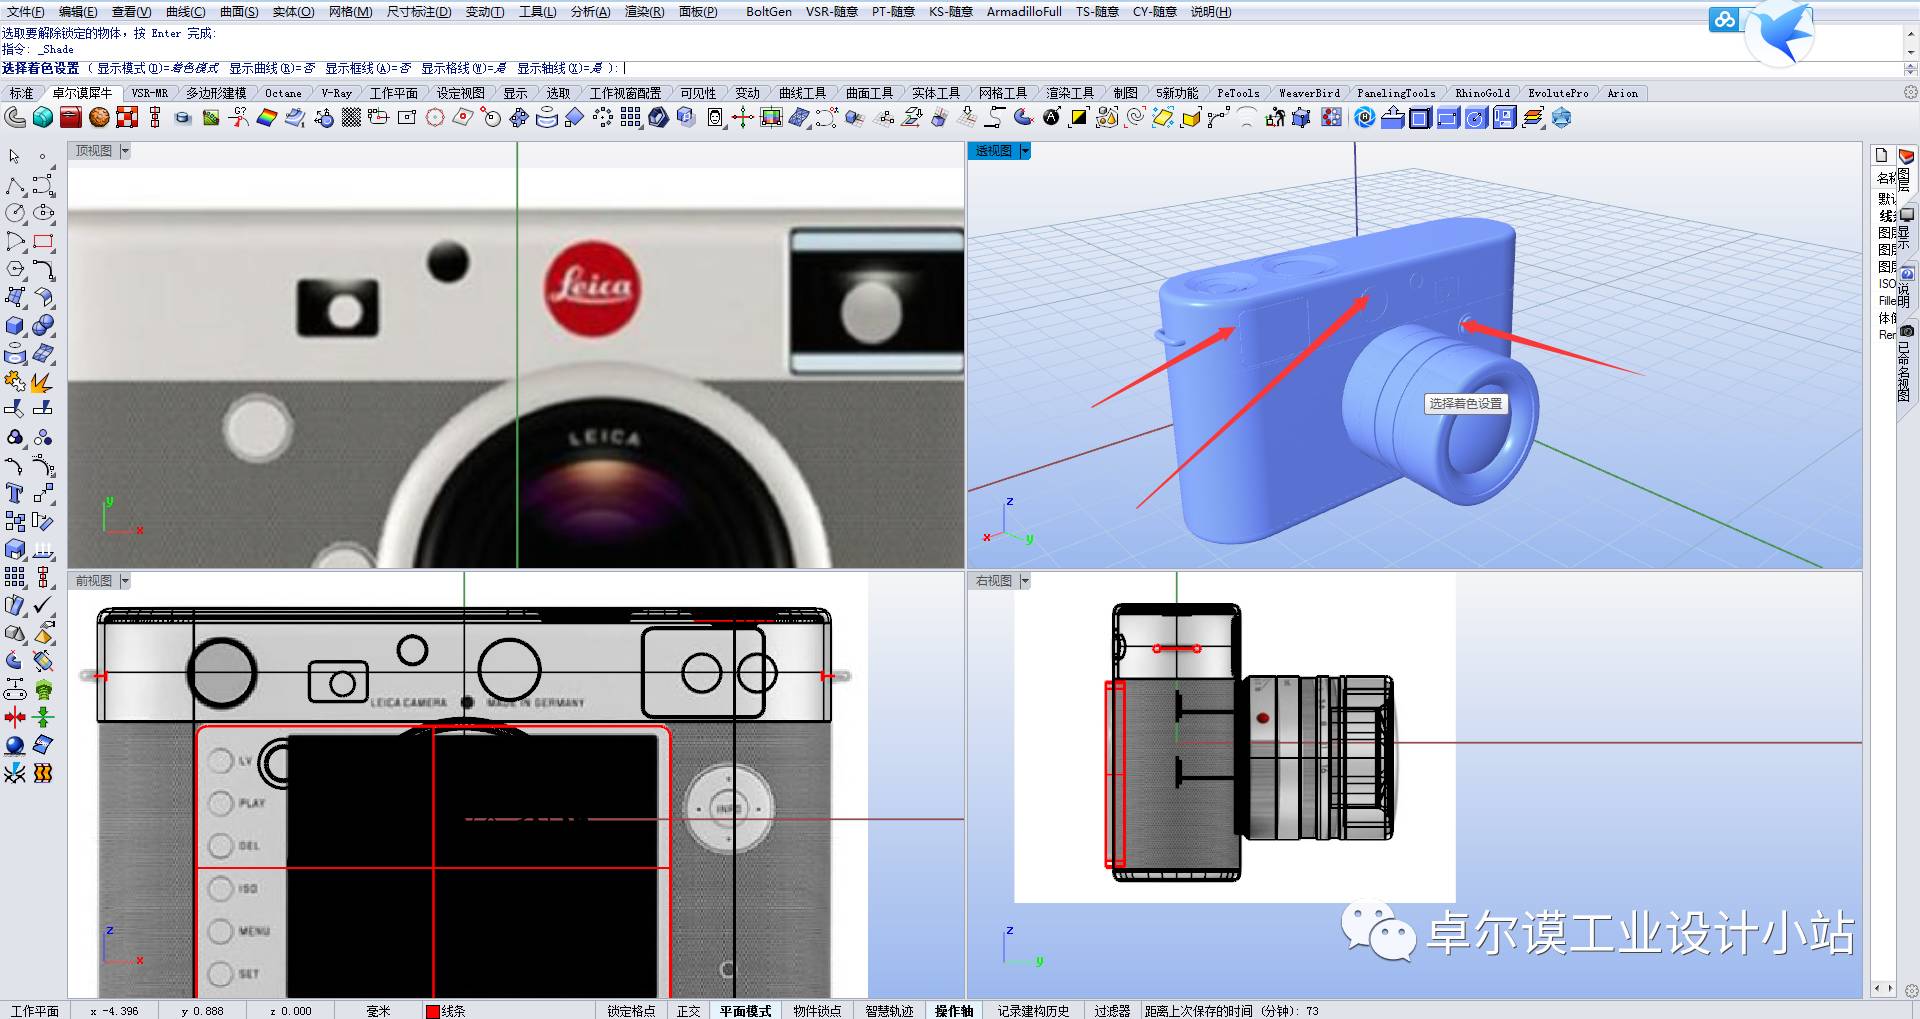Screen dimensions: 1920x1019
Task: Open 顶视图 viewport dropdown arrow
Action: pos(125,151)
